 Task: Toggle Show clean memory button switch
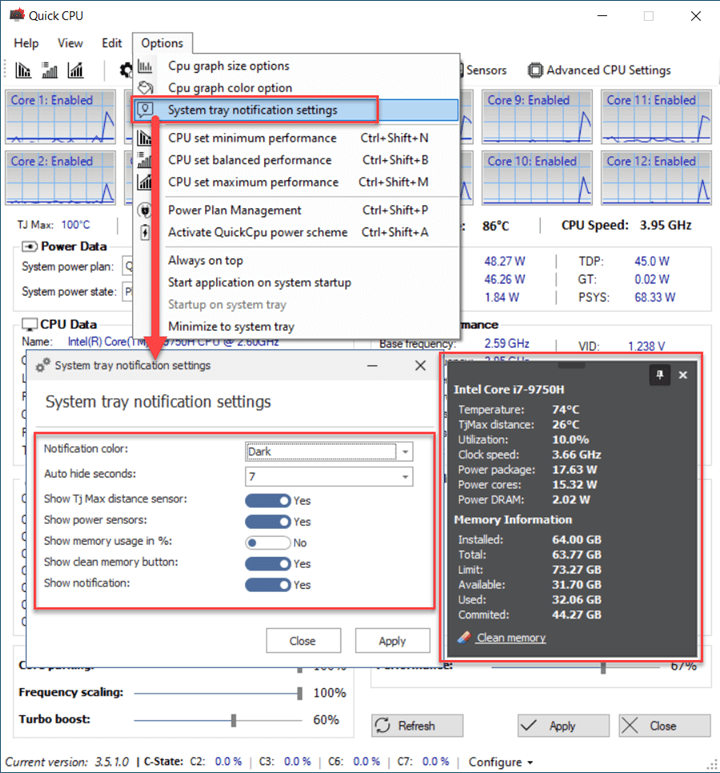(268, 563)
